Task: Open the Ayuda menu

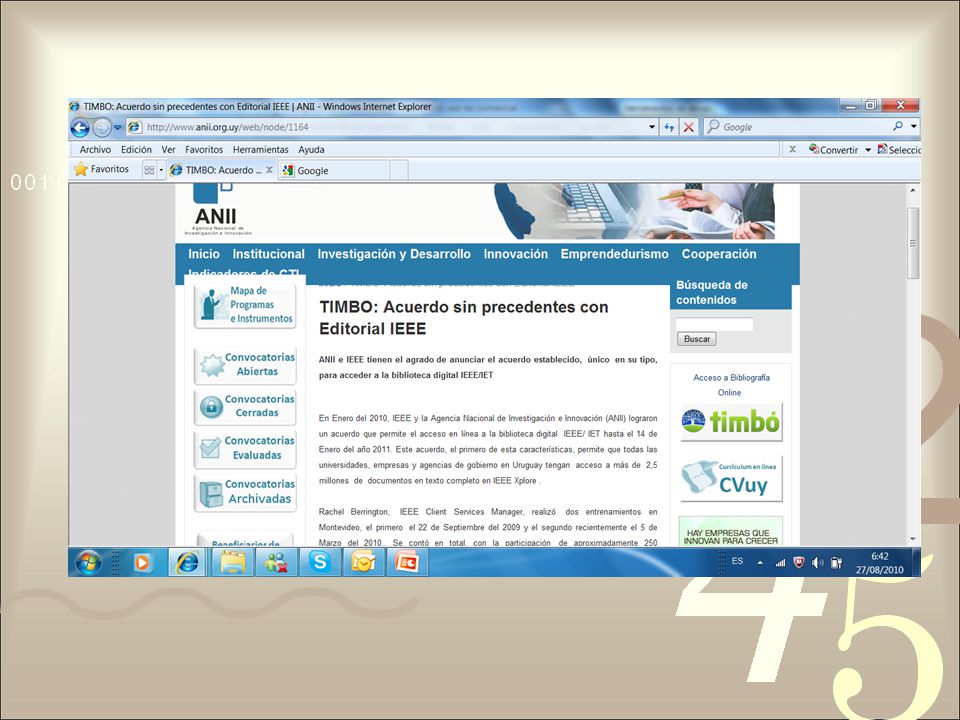Action: [x=311, y=149]
